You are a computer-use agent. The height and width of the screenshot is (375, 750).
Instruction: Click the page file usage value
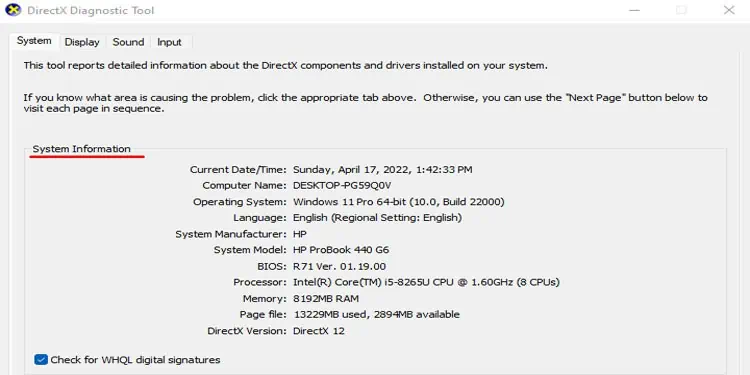click(376, 315)
